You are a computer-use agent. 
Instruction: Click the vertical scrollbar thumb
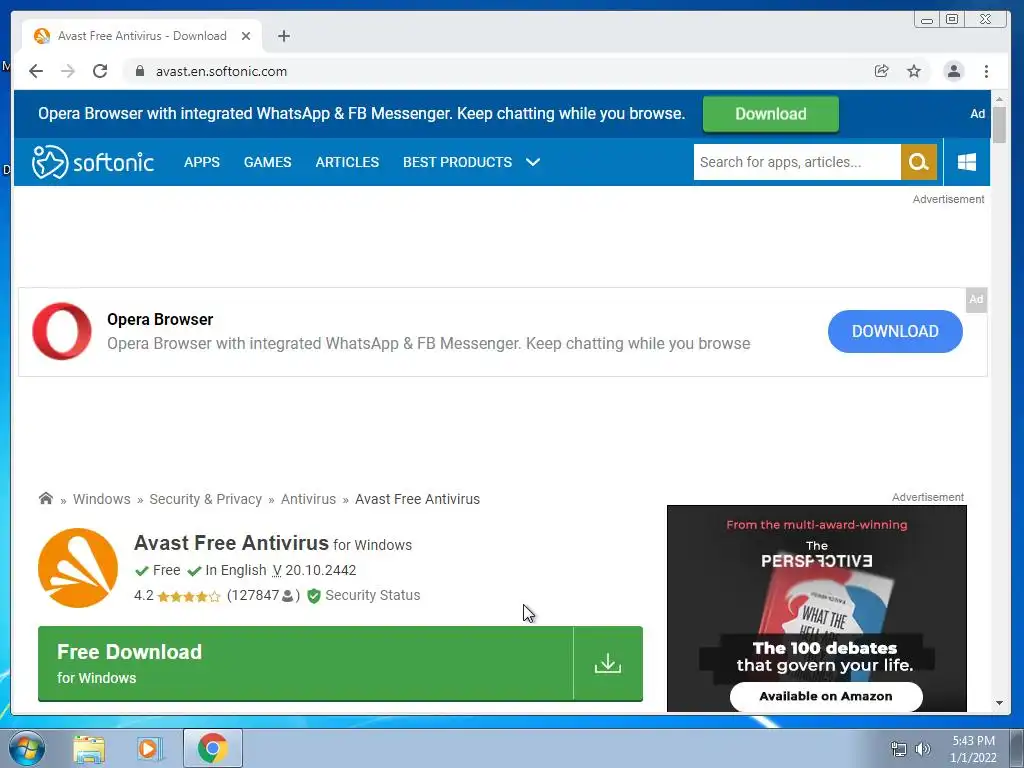click(x=999, y=124)
